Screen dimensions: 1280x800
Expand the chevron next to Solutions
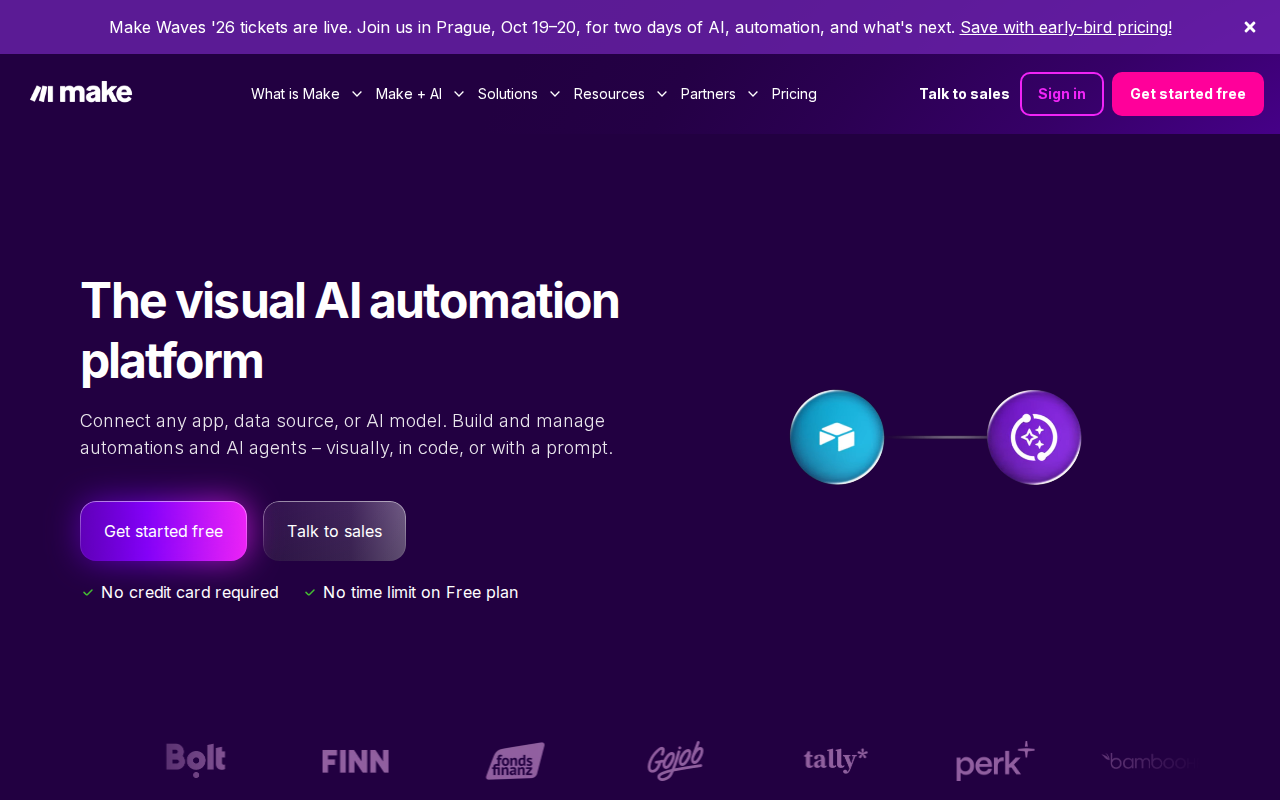555,94
